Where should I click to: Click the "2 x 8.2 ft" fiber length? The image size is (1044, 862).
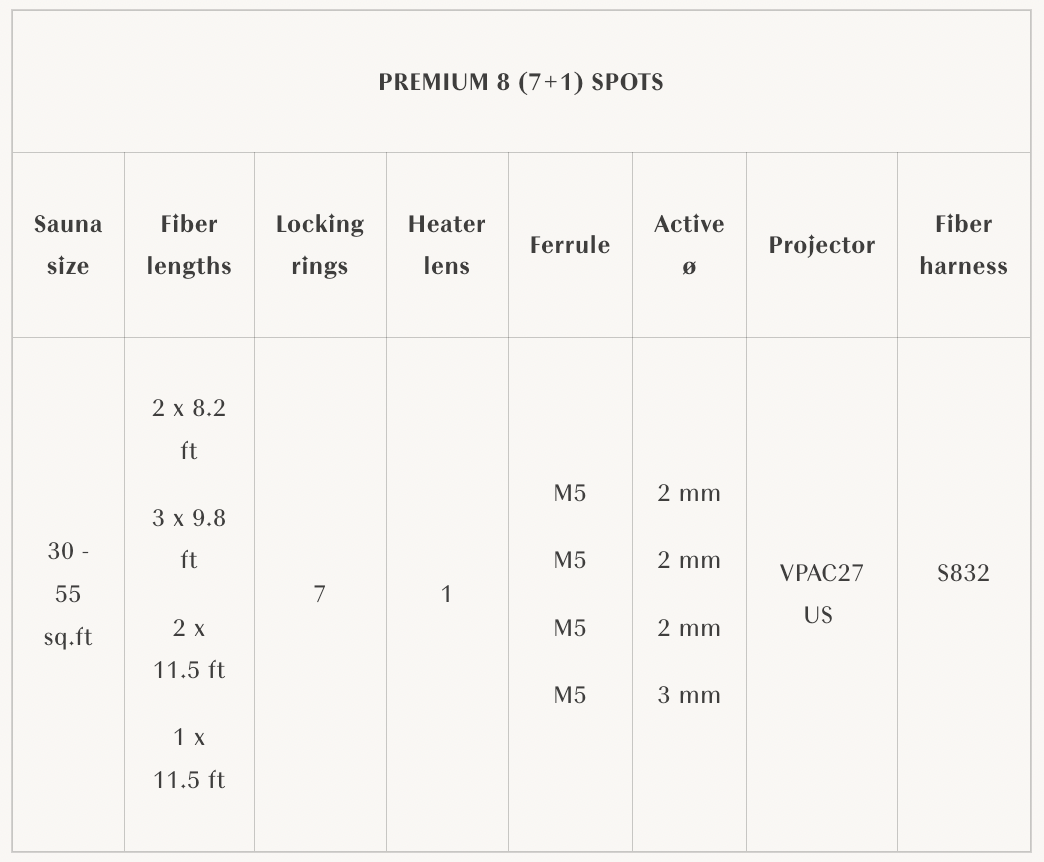(x=189, y=429)
